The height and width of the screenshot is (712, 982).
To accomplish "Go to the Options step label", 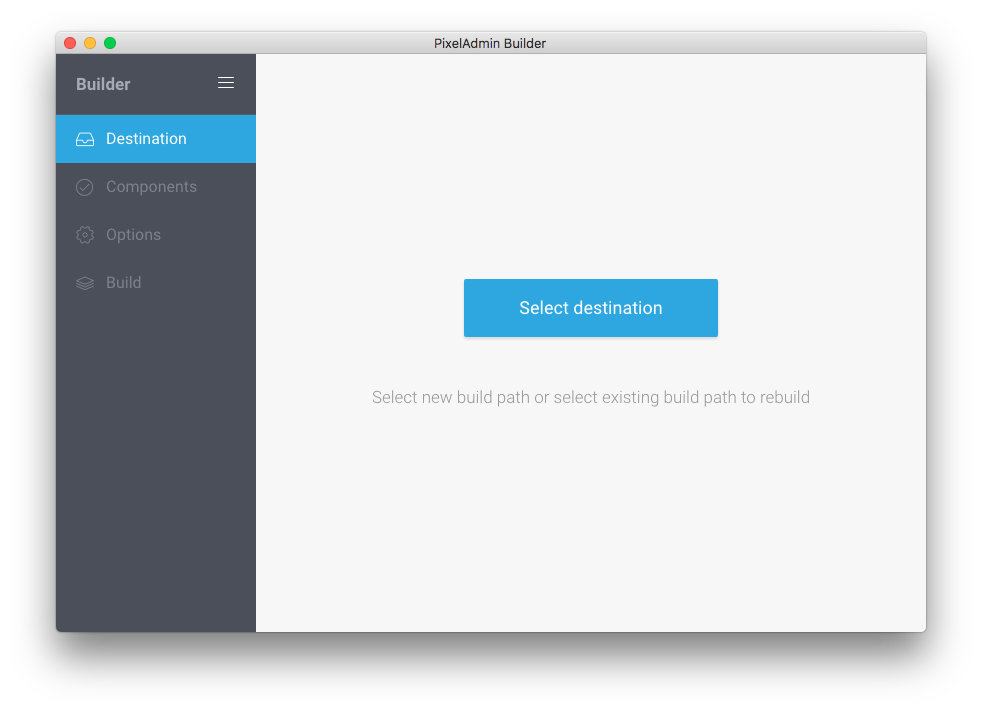I will pos(133,235).
